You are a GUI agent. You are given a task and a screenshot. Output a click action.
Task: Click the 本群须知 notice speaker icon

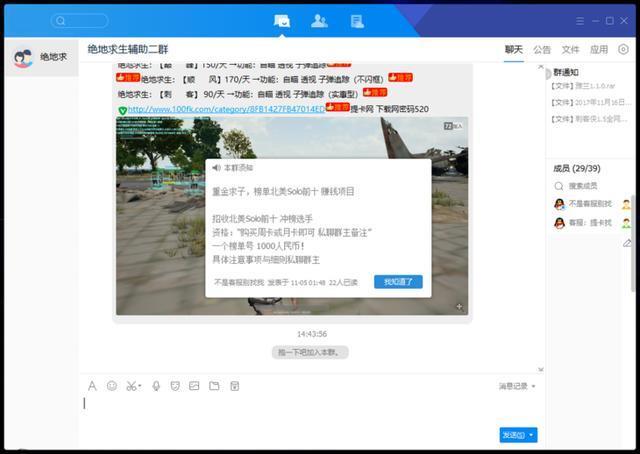pos(216,168)
